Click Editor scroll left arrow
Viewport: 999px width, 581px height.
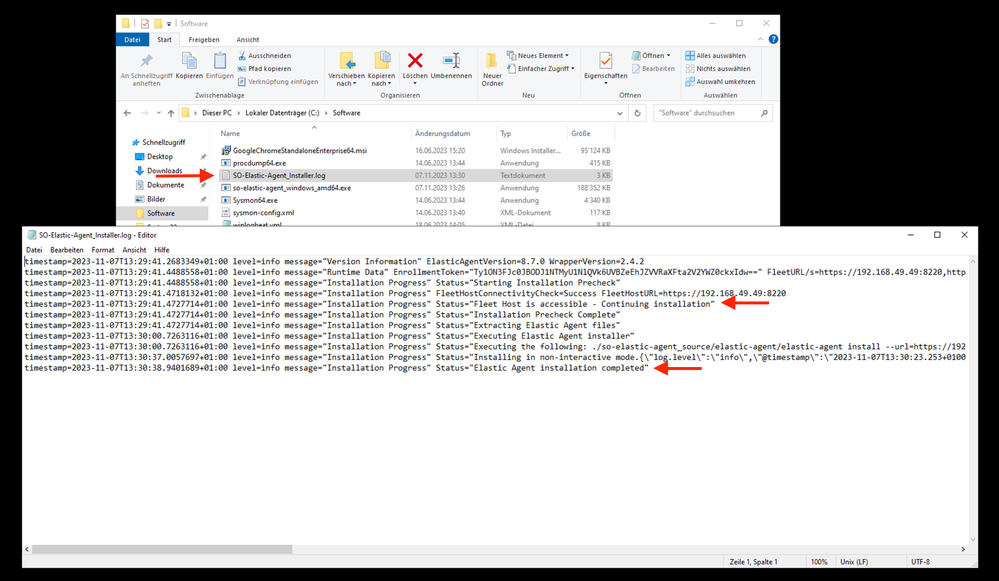pos(27,549)
